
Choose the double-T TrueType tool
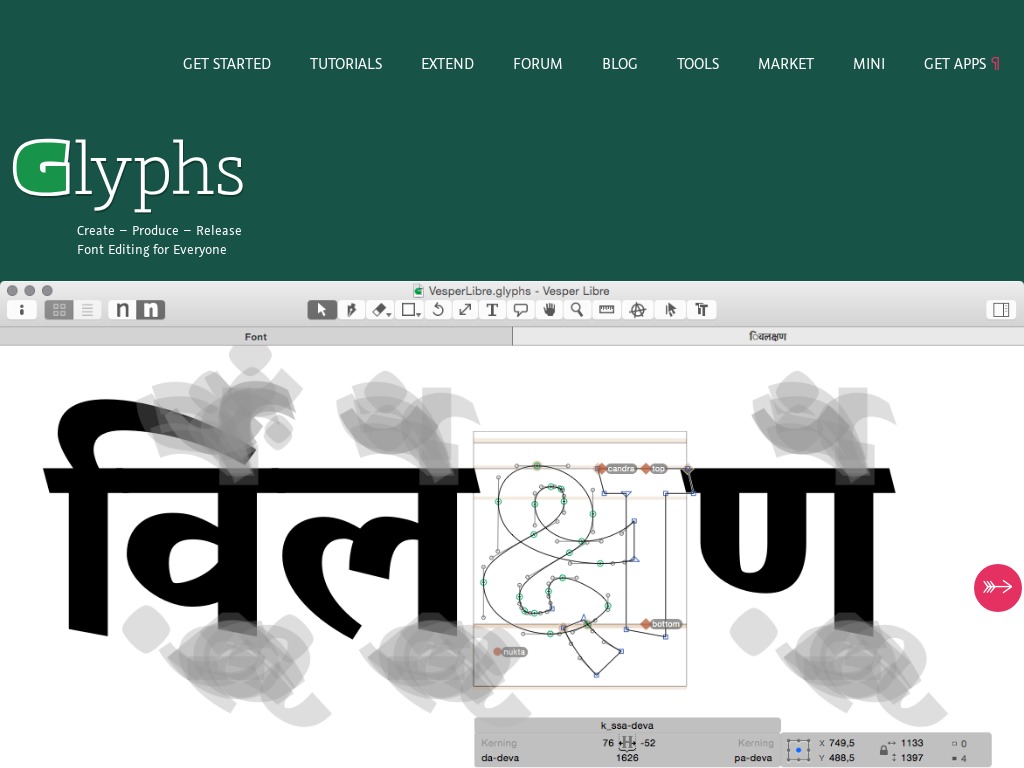tap(701, 310)
